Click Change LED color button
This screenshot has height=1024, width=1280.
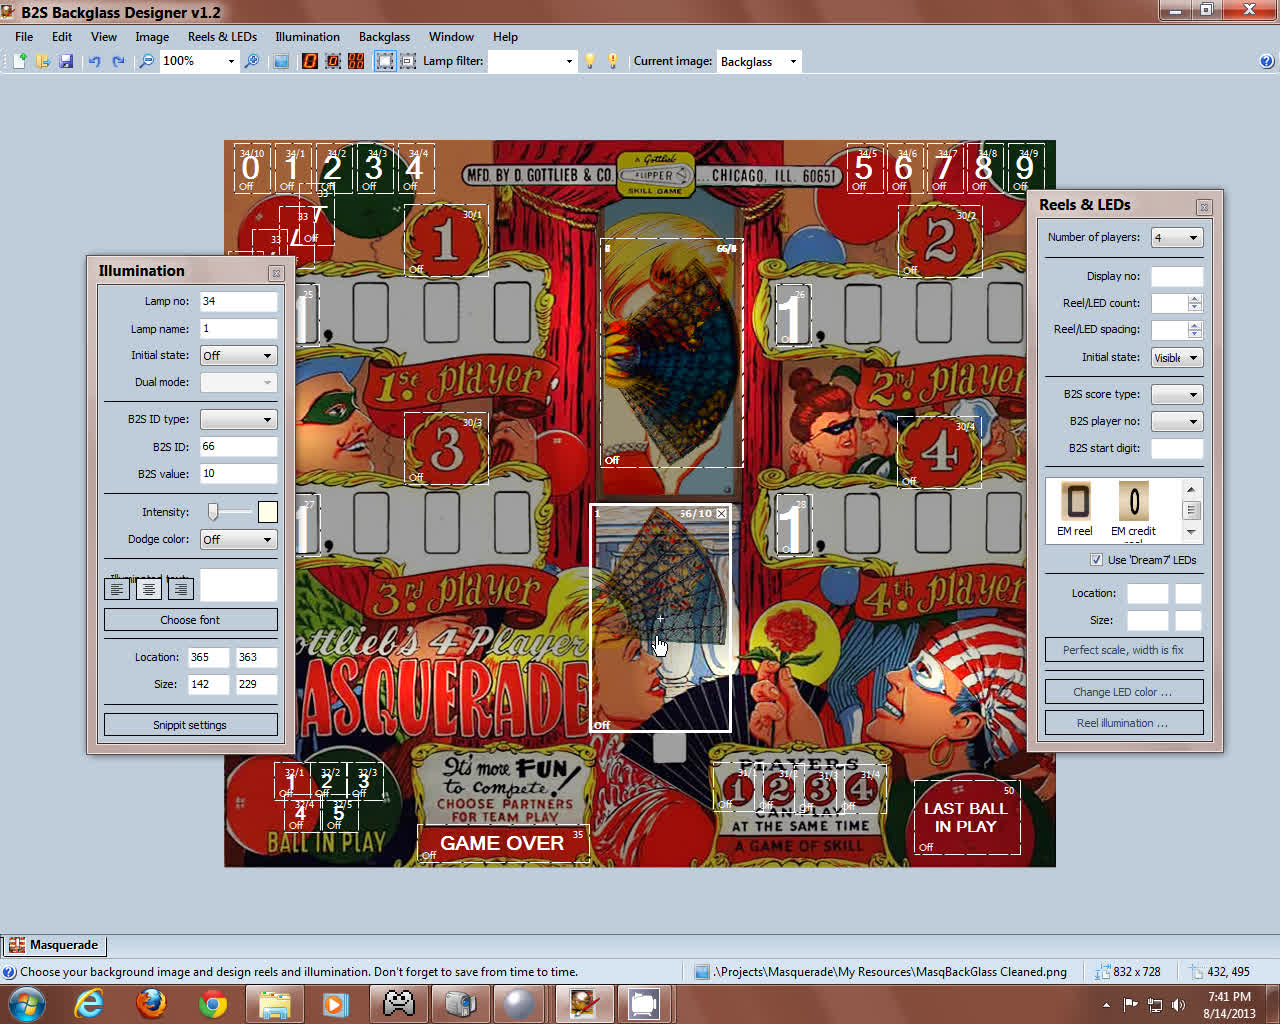(1123, 691)
